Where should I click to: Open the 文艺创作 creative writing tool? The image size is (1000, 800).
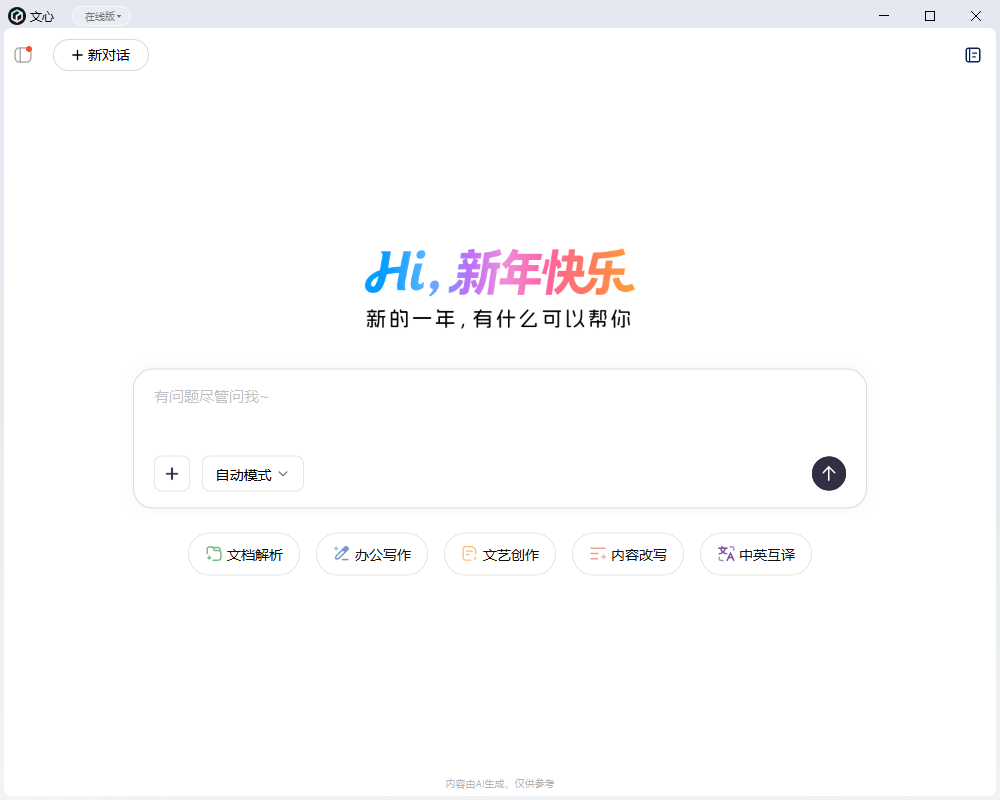pyautogui.click(x=500, y=553)
